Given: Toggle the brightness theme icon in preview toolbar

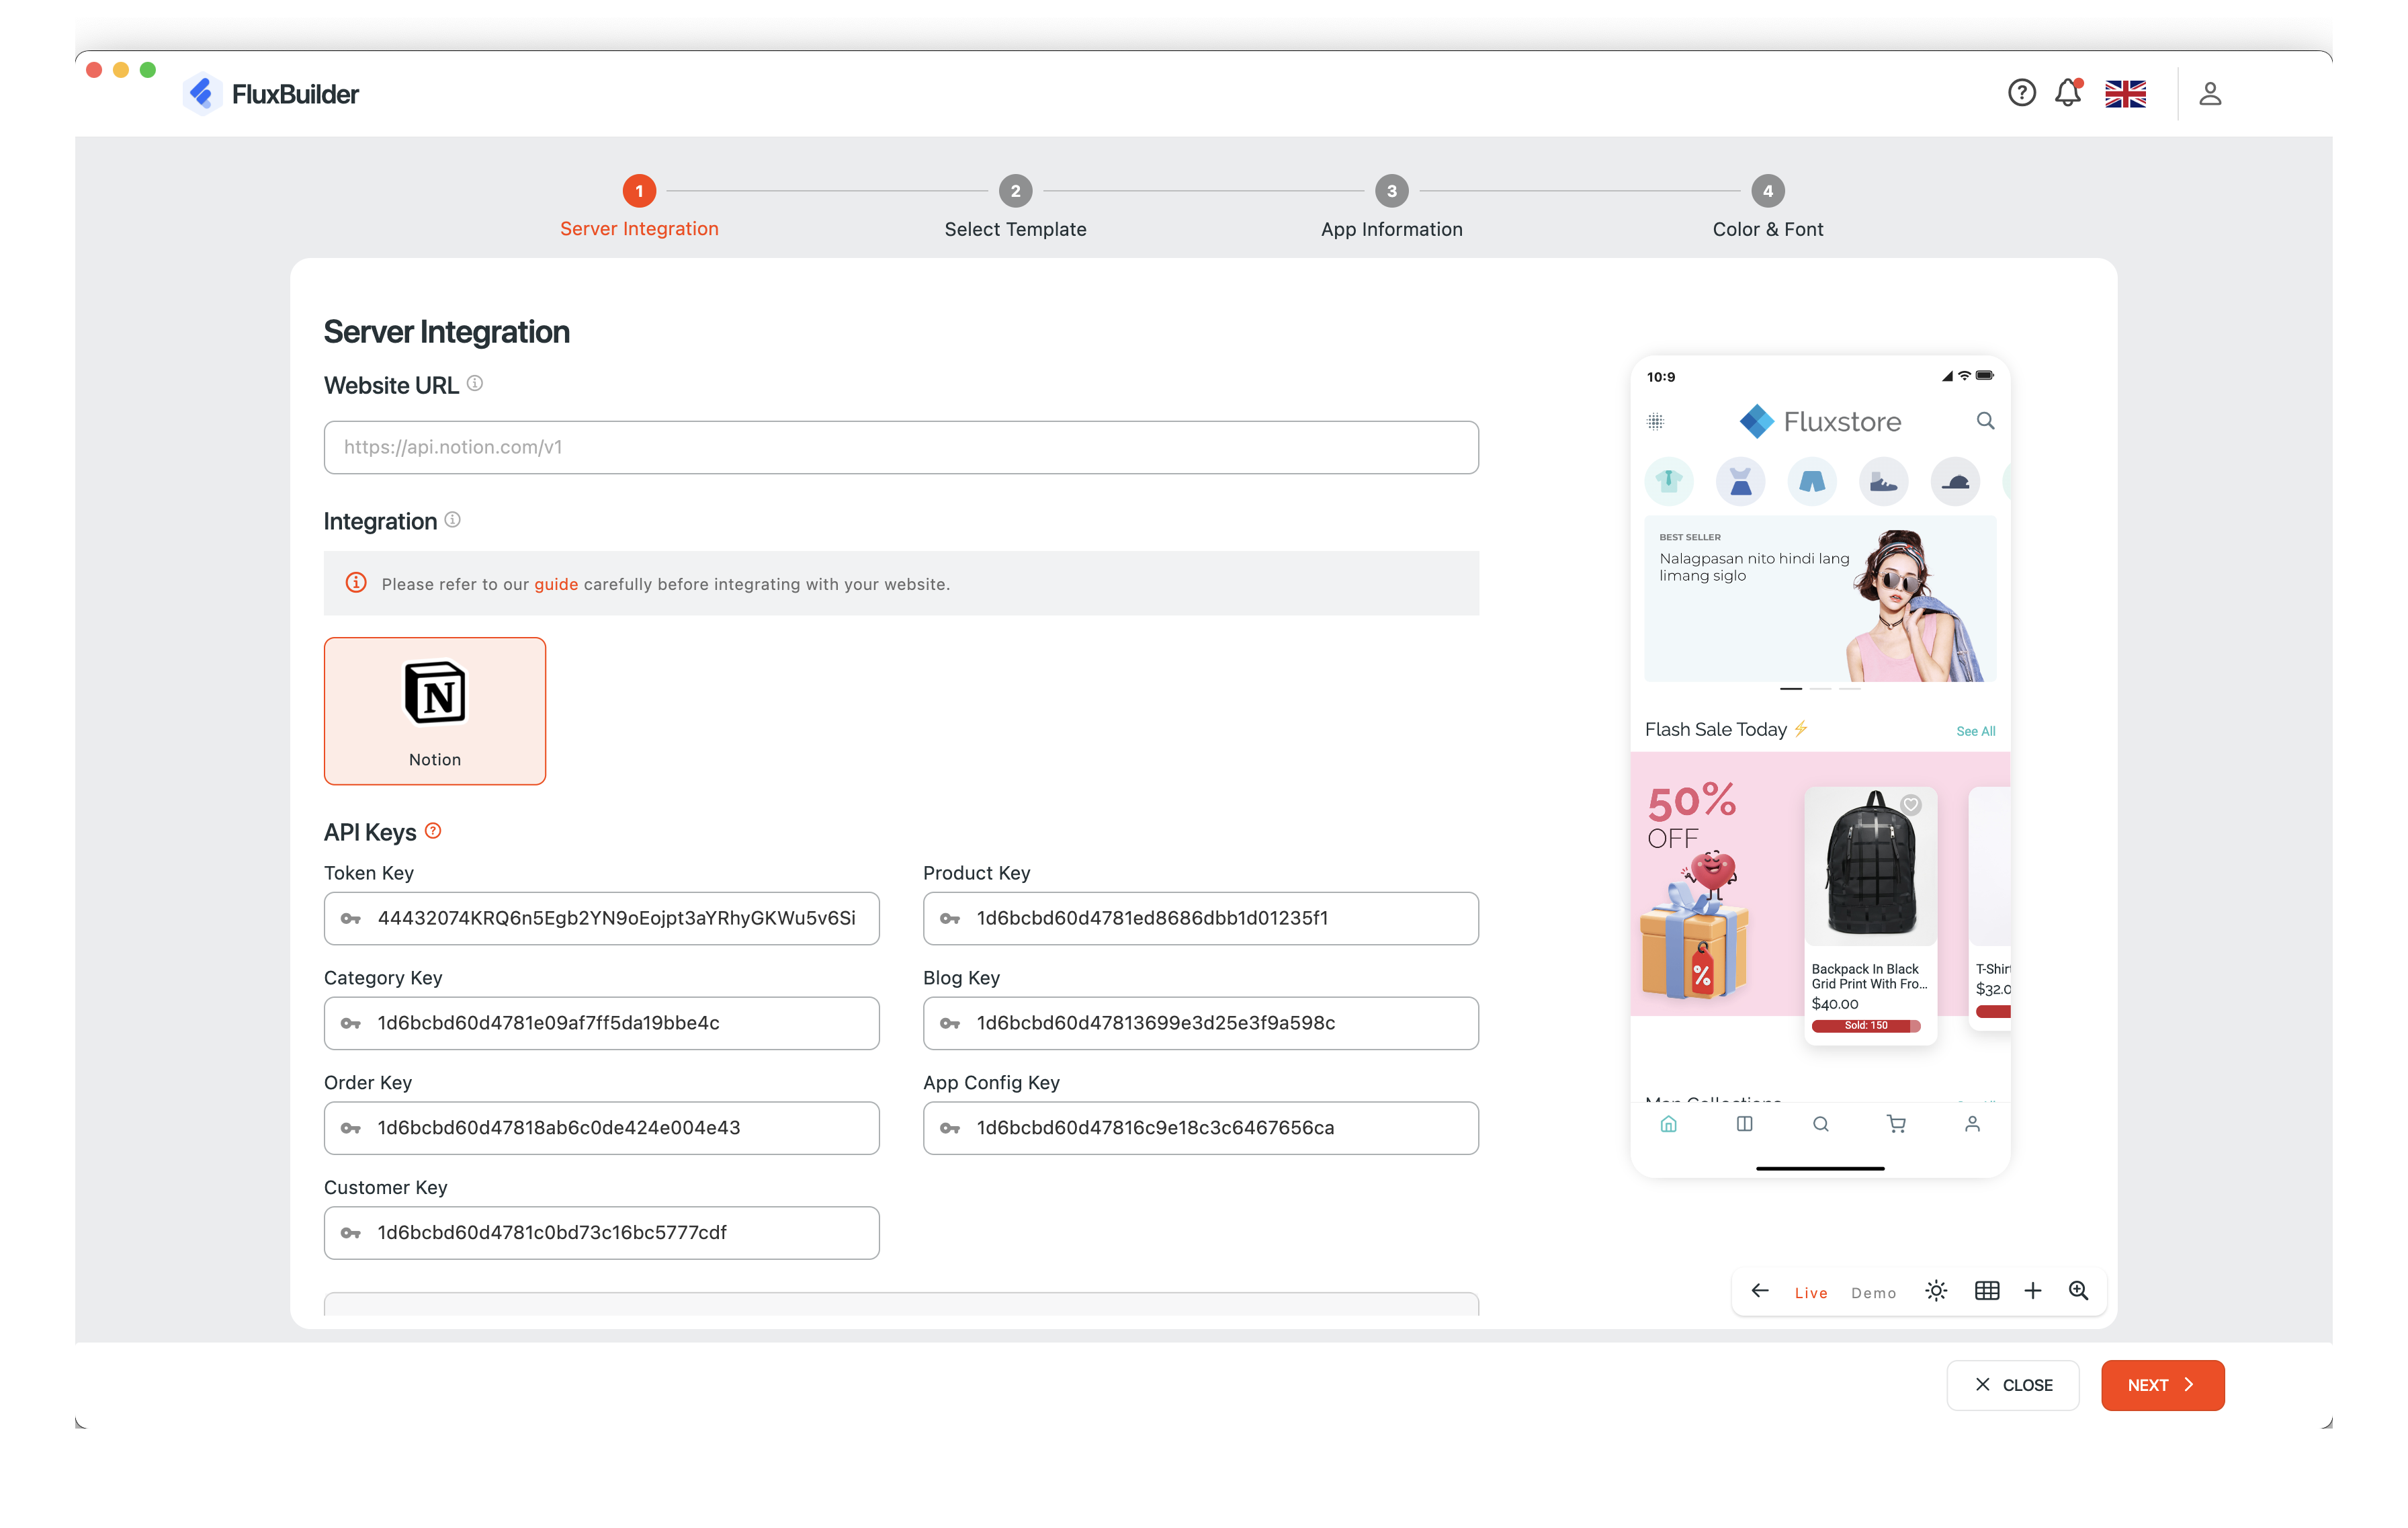Looking at the screenshot, I should (1936, 1291).
